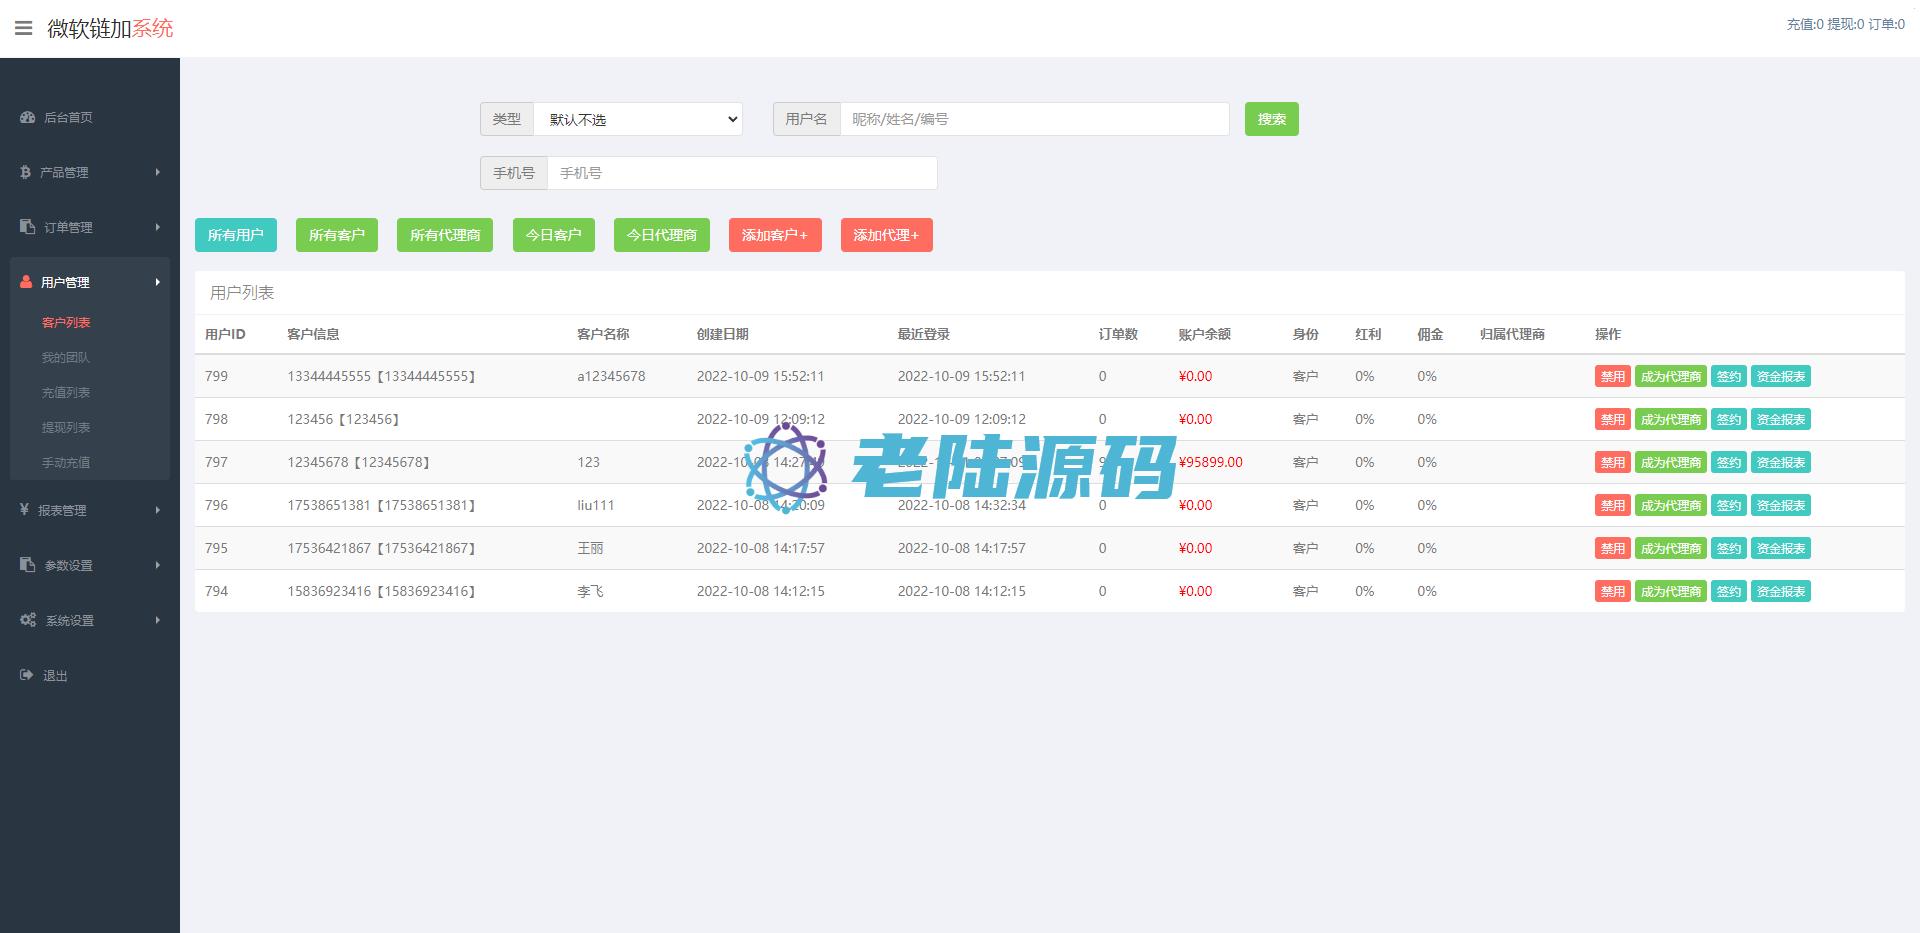Click 禁用 for user 798
Viewport: 1920px width, 933px height.
pyautogui.click(x=1612, y=419)
